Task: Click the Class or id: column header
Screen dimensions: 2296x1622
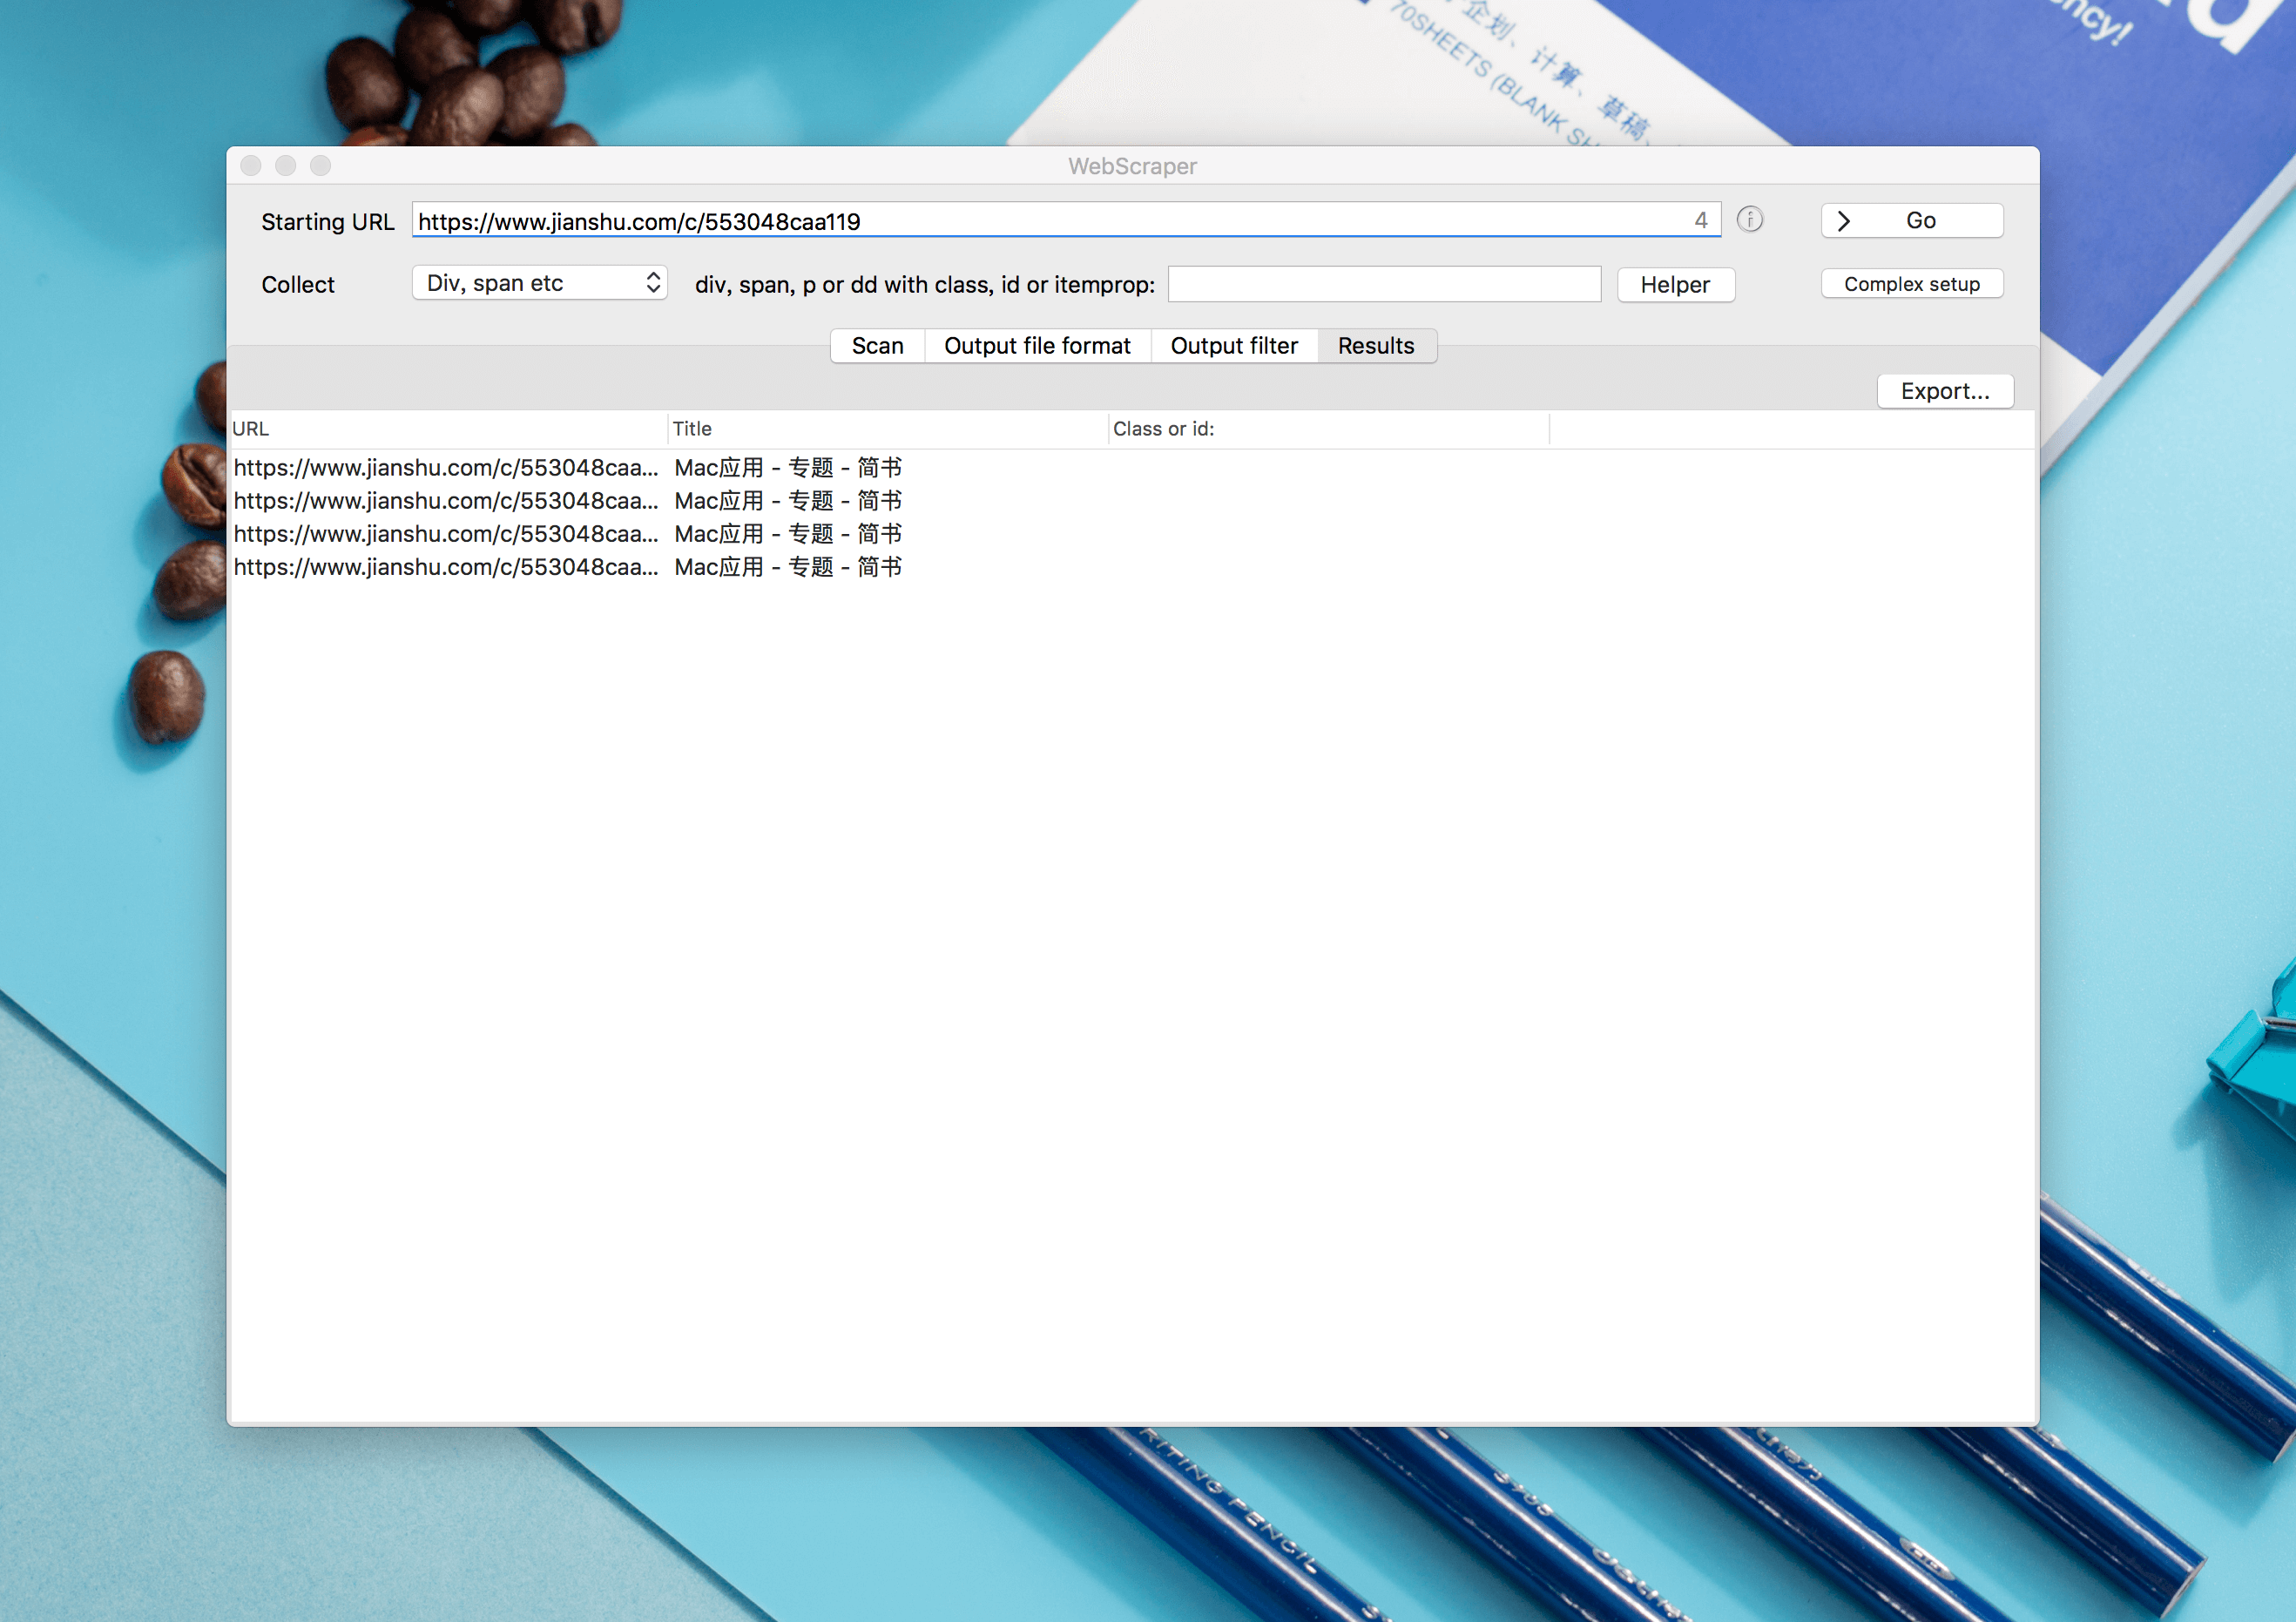Action: [x=1329, y=429]
